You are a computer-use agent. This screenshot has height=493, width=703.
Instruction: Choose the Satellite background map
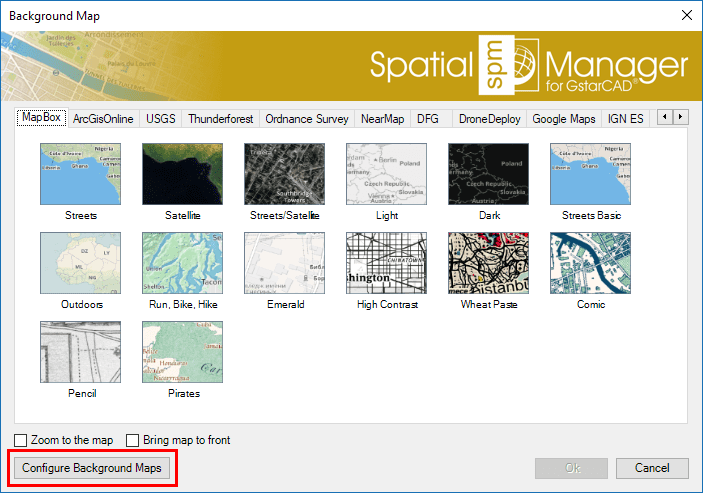click(182, 174)
